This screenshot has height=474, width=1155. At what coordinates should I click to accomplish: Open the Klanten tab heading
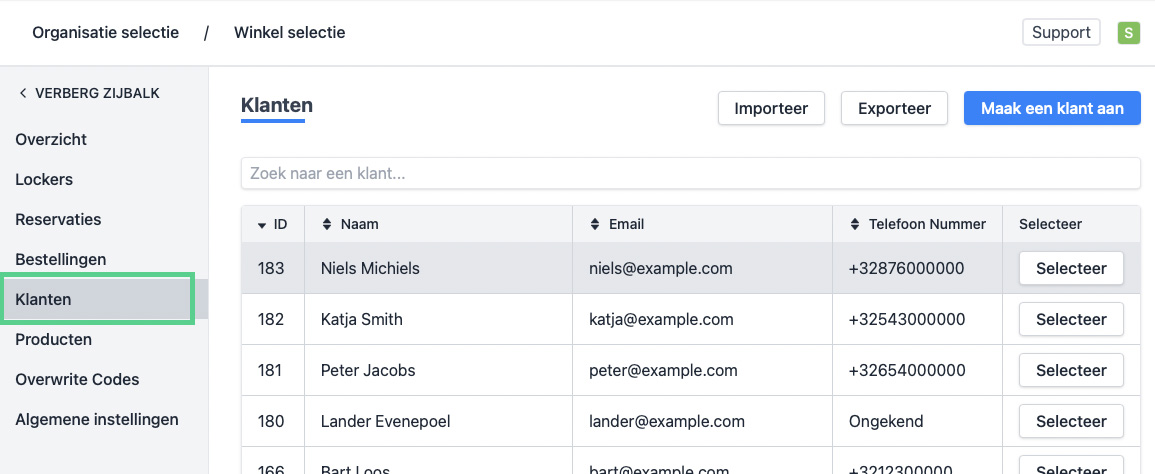tap(277, 105)
